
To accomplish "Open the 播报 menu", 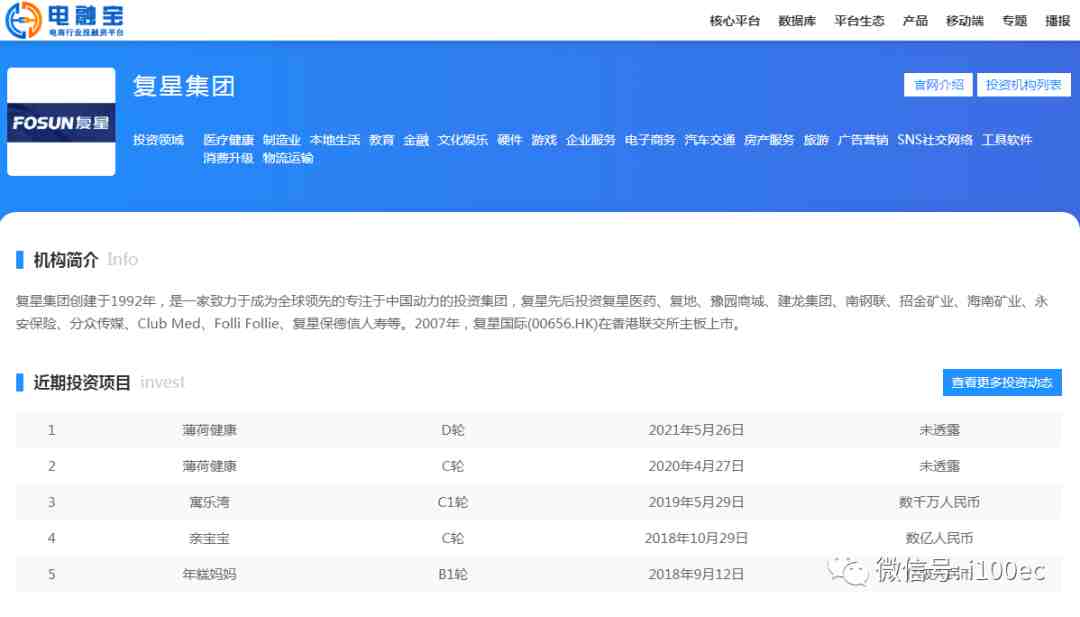I will [1057, 21].
